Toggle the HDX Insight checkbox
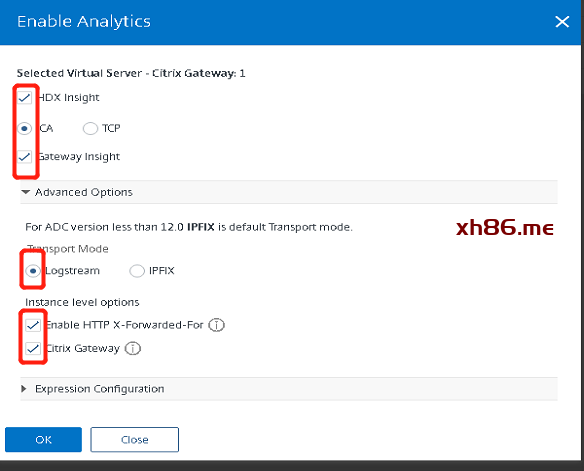The width and height of the screenshot is (584, 471). tap(25, 98)
